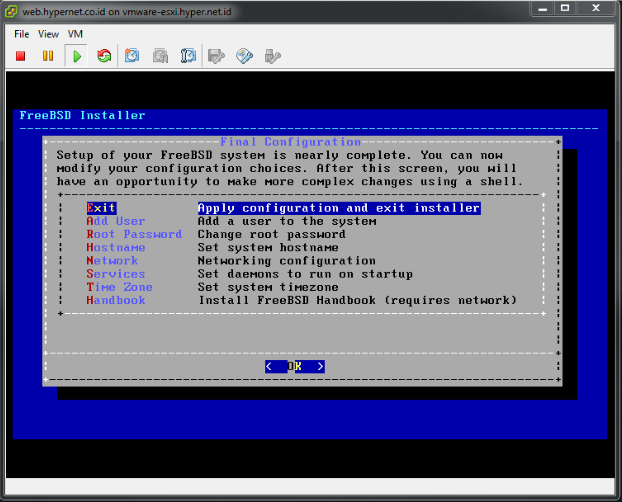622x502 pixels.
Task: Close the VMware console window
Action: pyautogui.click(x=596, y=8)
